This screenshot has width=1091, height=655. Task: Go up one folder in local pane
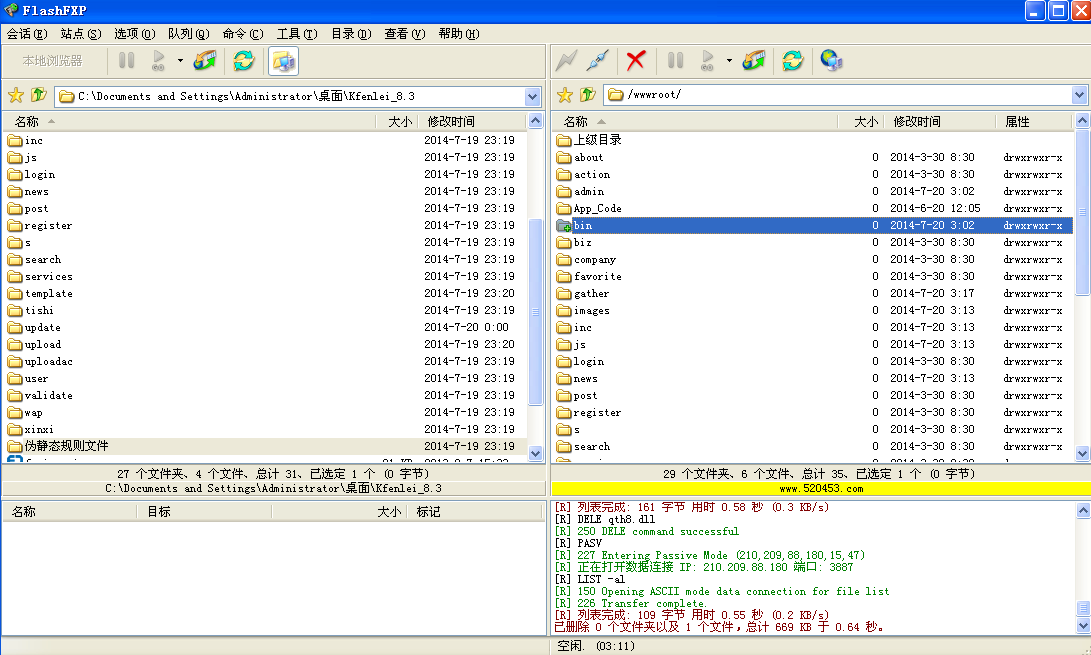(x=38, y=95)
